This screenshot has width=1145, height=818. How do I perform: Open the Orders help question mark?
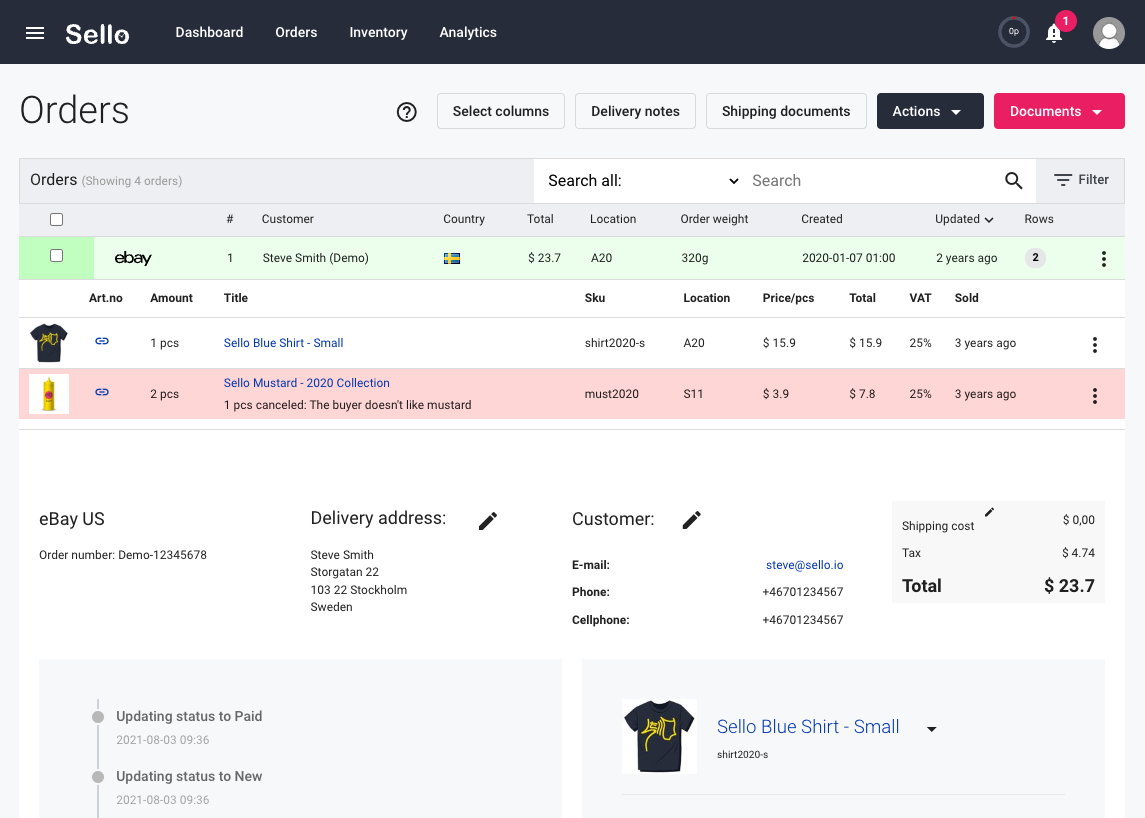click(407, 112)
